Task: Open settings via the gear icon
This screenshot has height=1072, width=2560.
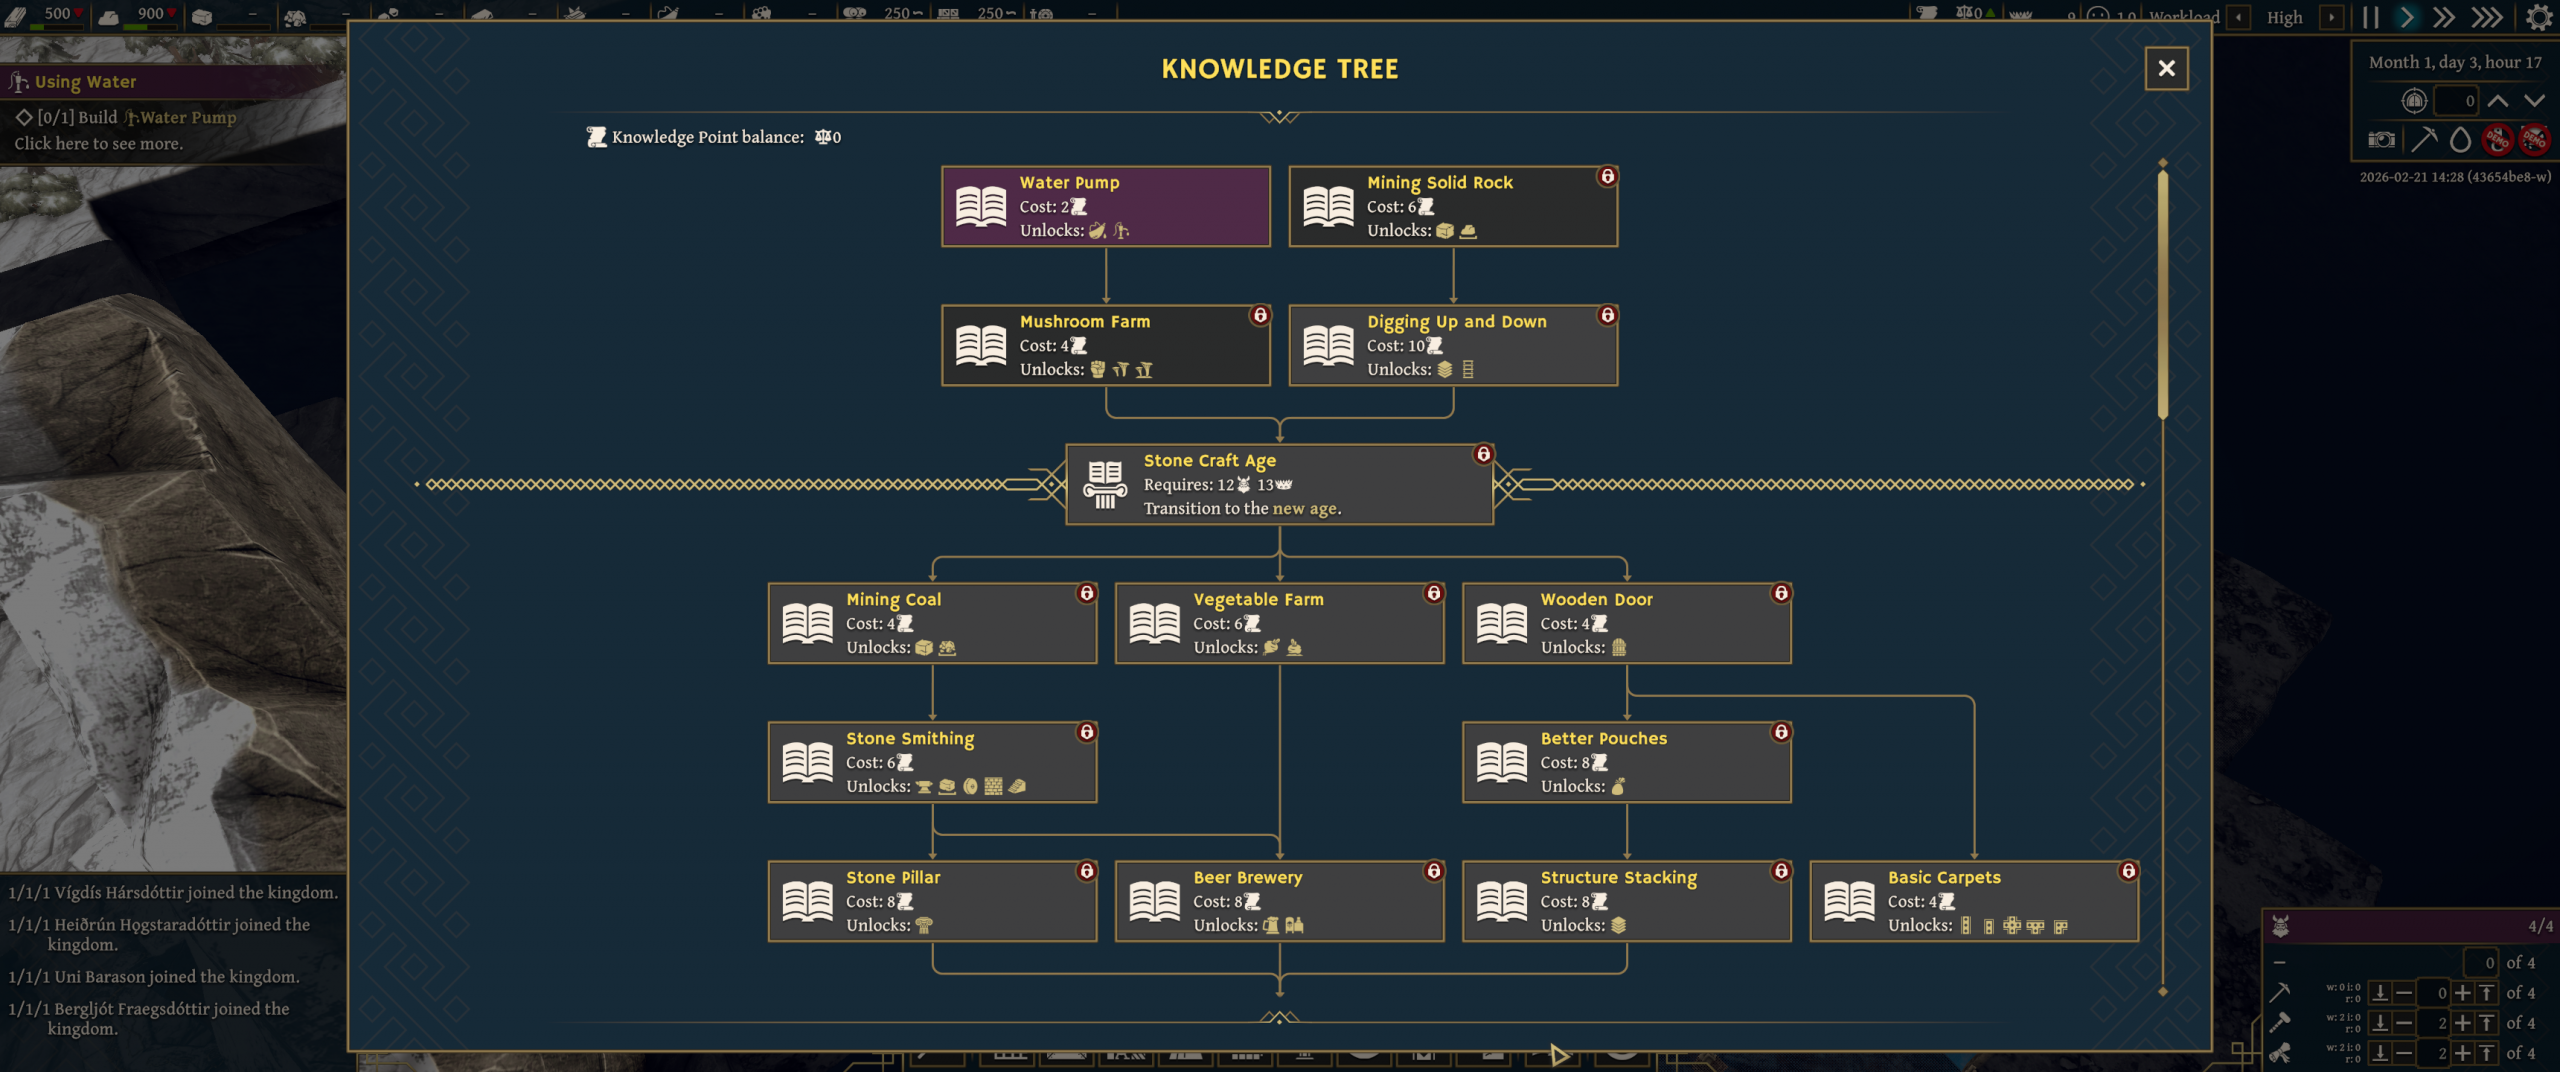Action: click(2538, 17)
